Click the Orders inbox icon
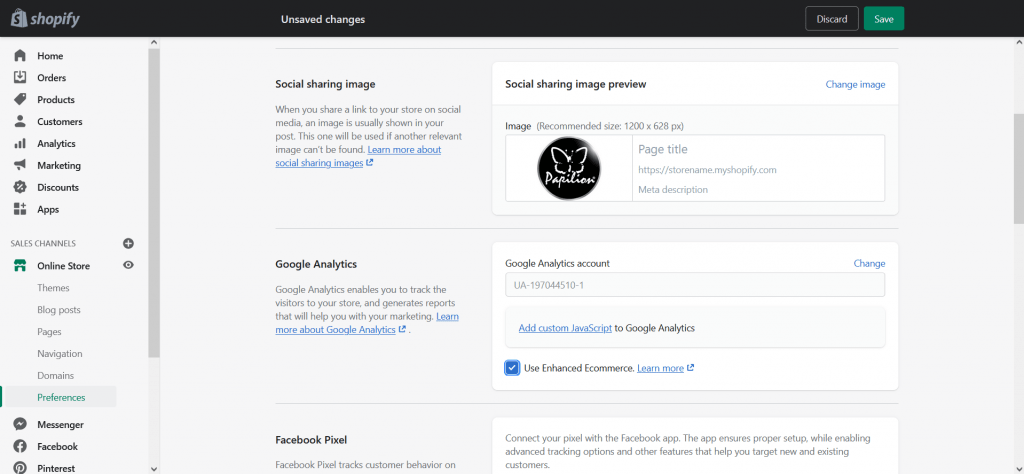The height and width of the screenshot is (474, 1024). click(x=20, y=77)
